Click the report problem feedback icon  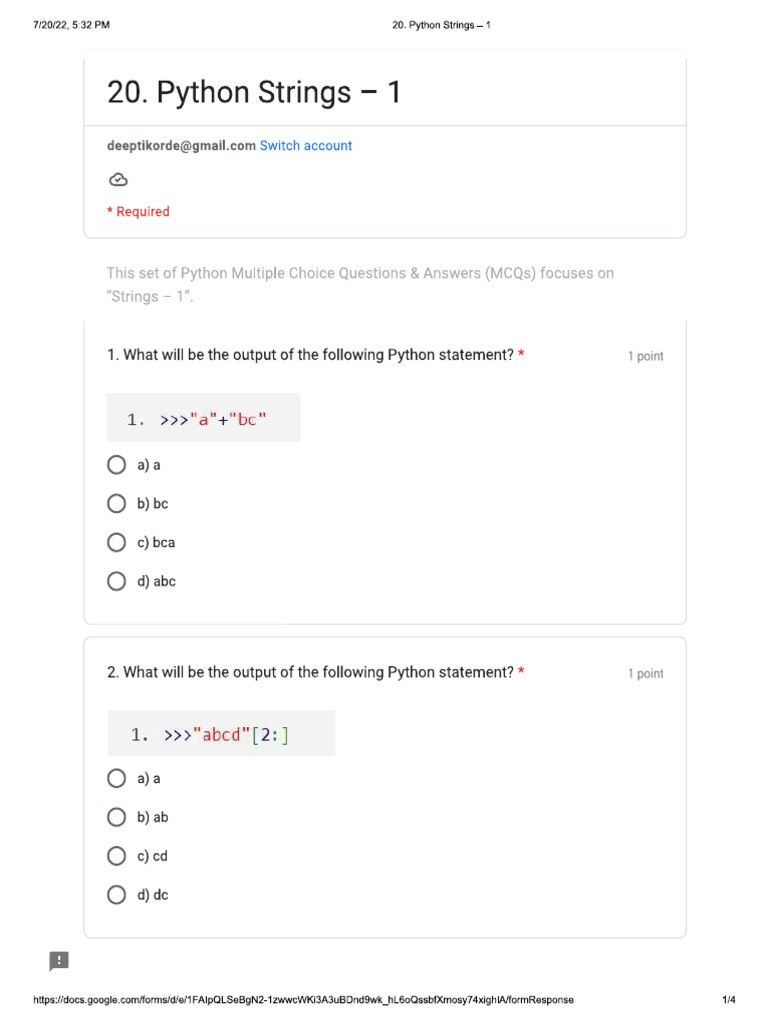[59, 961]
